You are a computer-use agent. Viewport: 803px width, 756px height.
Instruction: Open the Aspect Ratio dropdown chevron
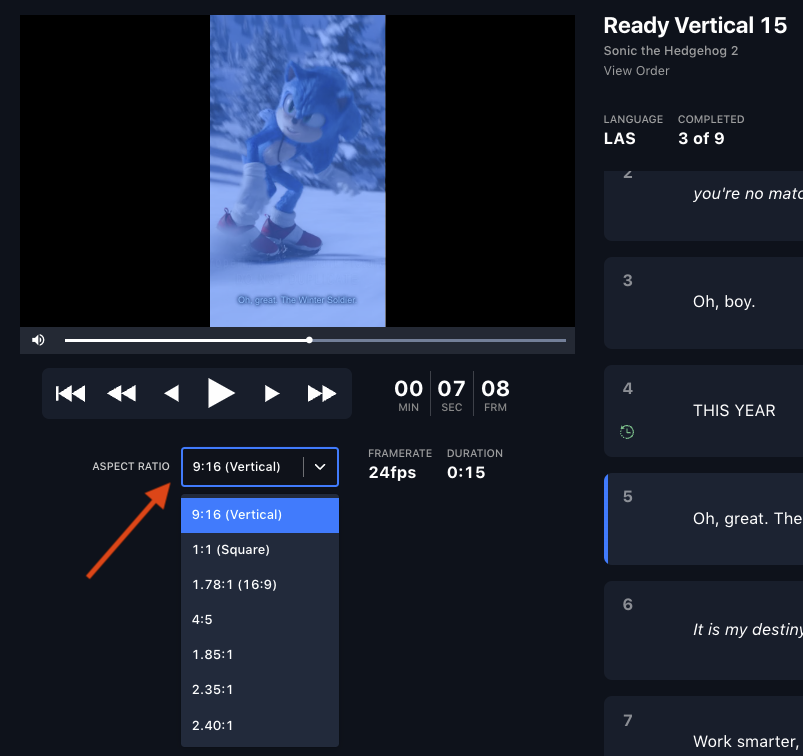(x=320, y=467)
